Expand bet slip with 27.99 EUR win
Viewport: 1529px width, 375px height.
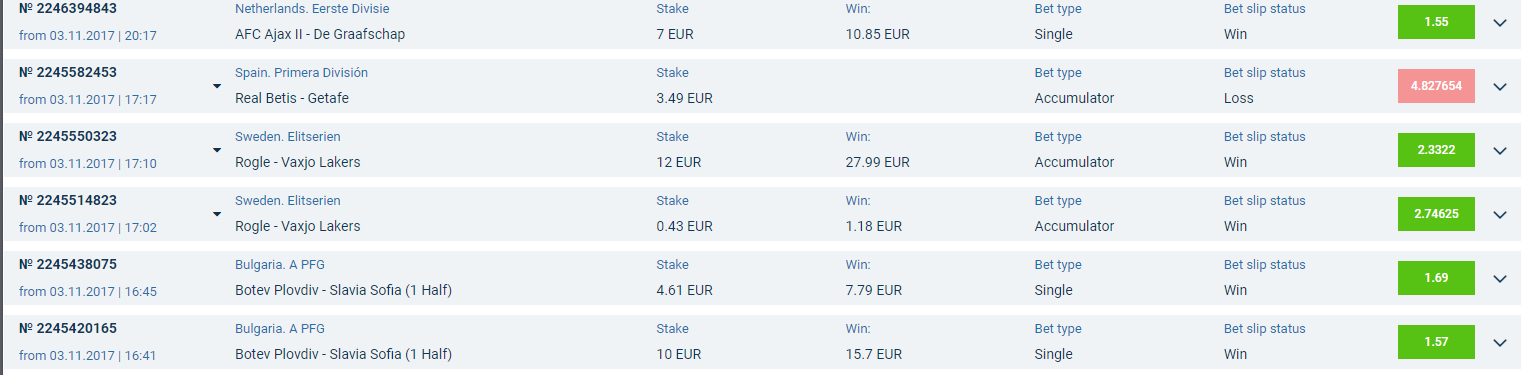coord(1499,151)
